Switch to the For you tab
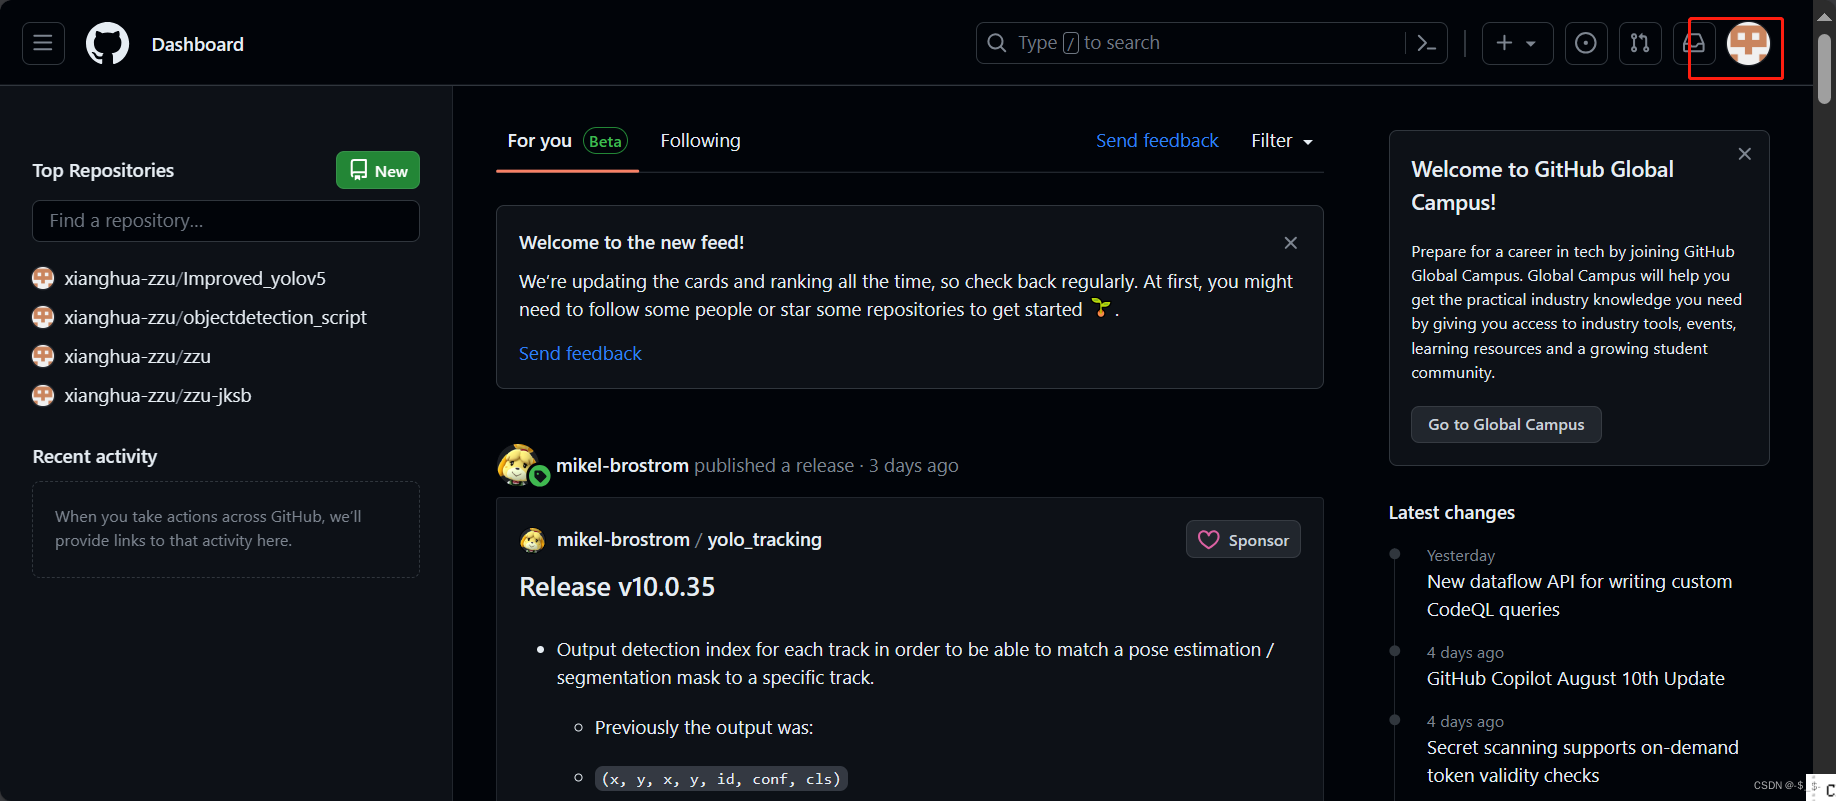This screenshot has height=801, width=1836. (567, 141)
